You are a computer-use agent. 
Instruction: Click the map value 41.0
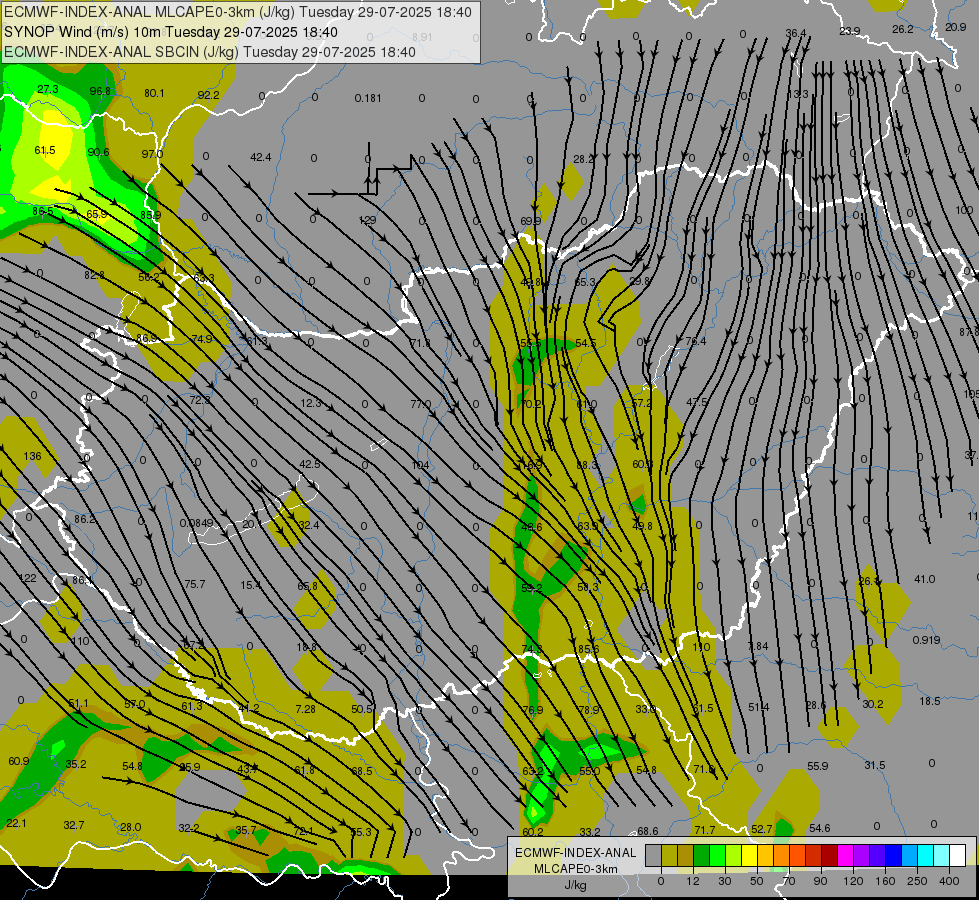925,579
